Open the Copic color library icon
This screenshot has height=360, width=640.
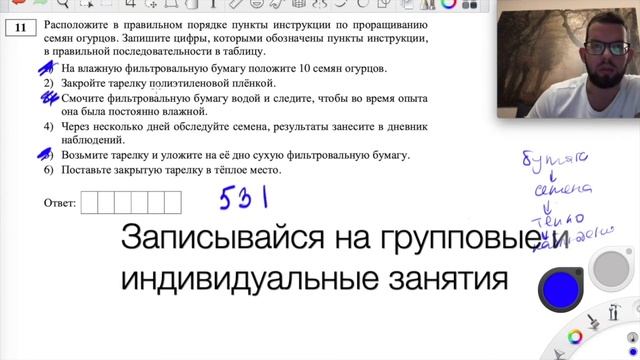point(470,4)
